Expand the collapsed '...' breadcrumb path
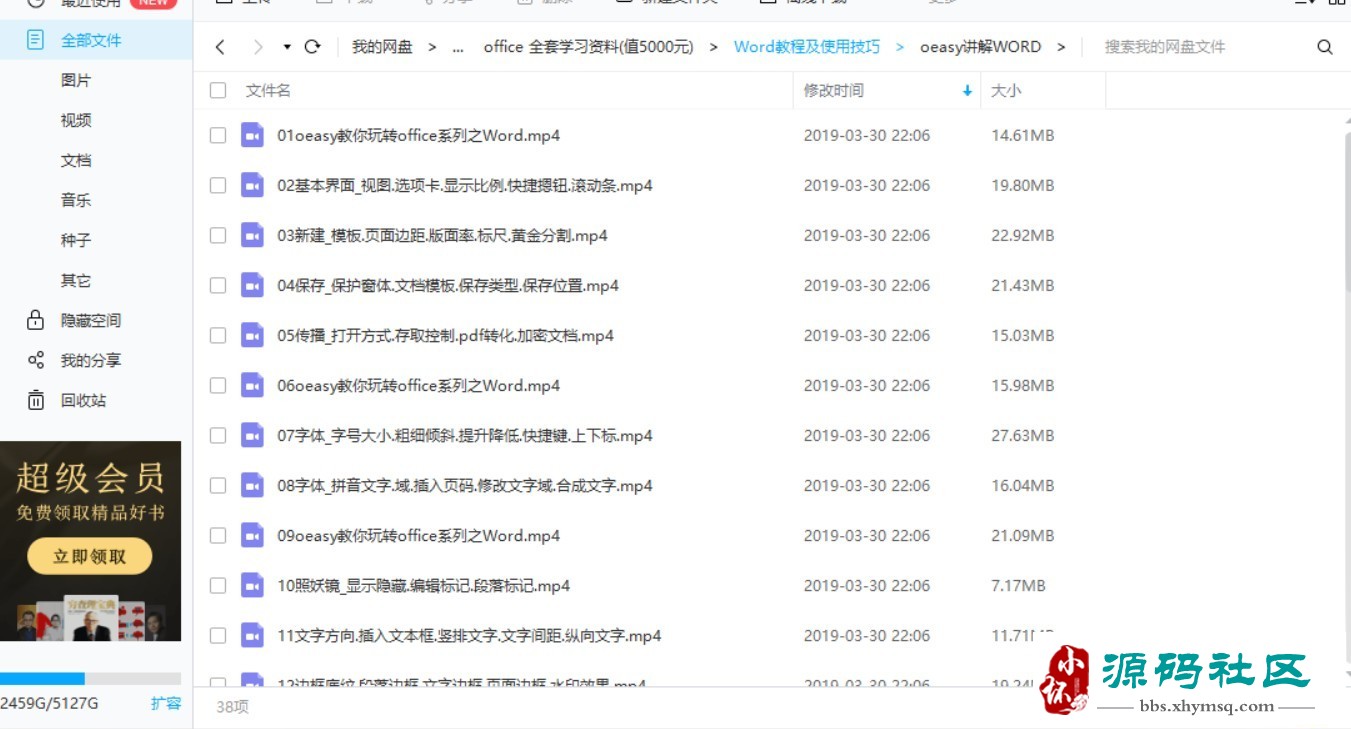The width and height of the screenshot is (1351, 729). [x=458, y=47]
